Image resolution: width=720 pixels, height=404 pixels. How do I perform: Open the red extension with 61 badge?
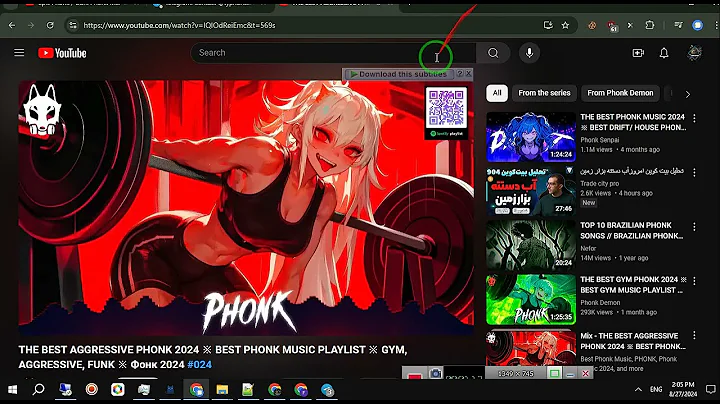(x=612, y=26)
